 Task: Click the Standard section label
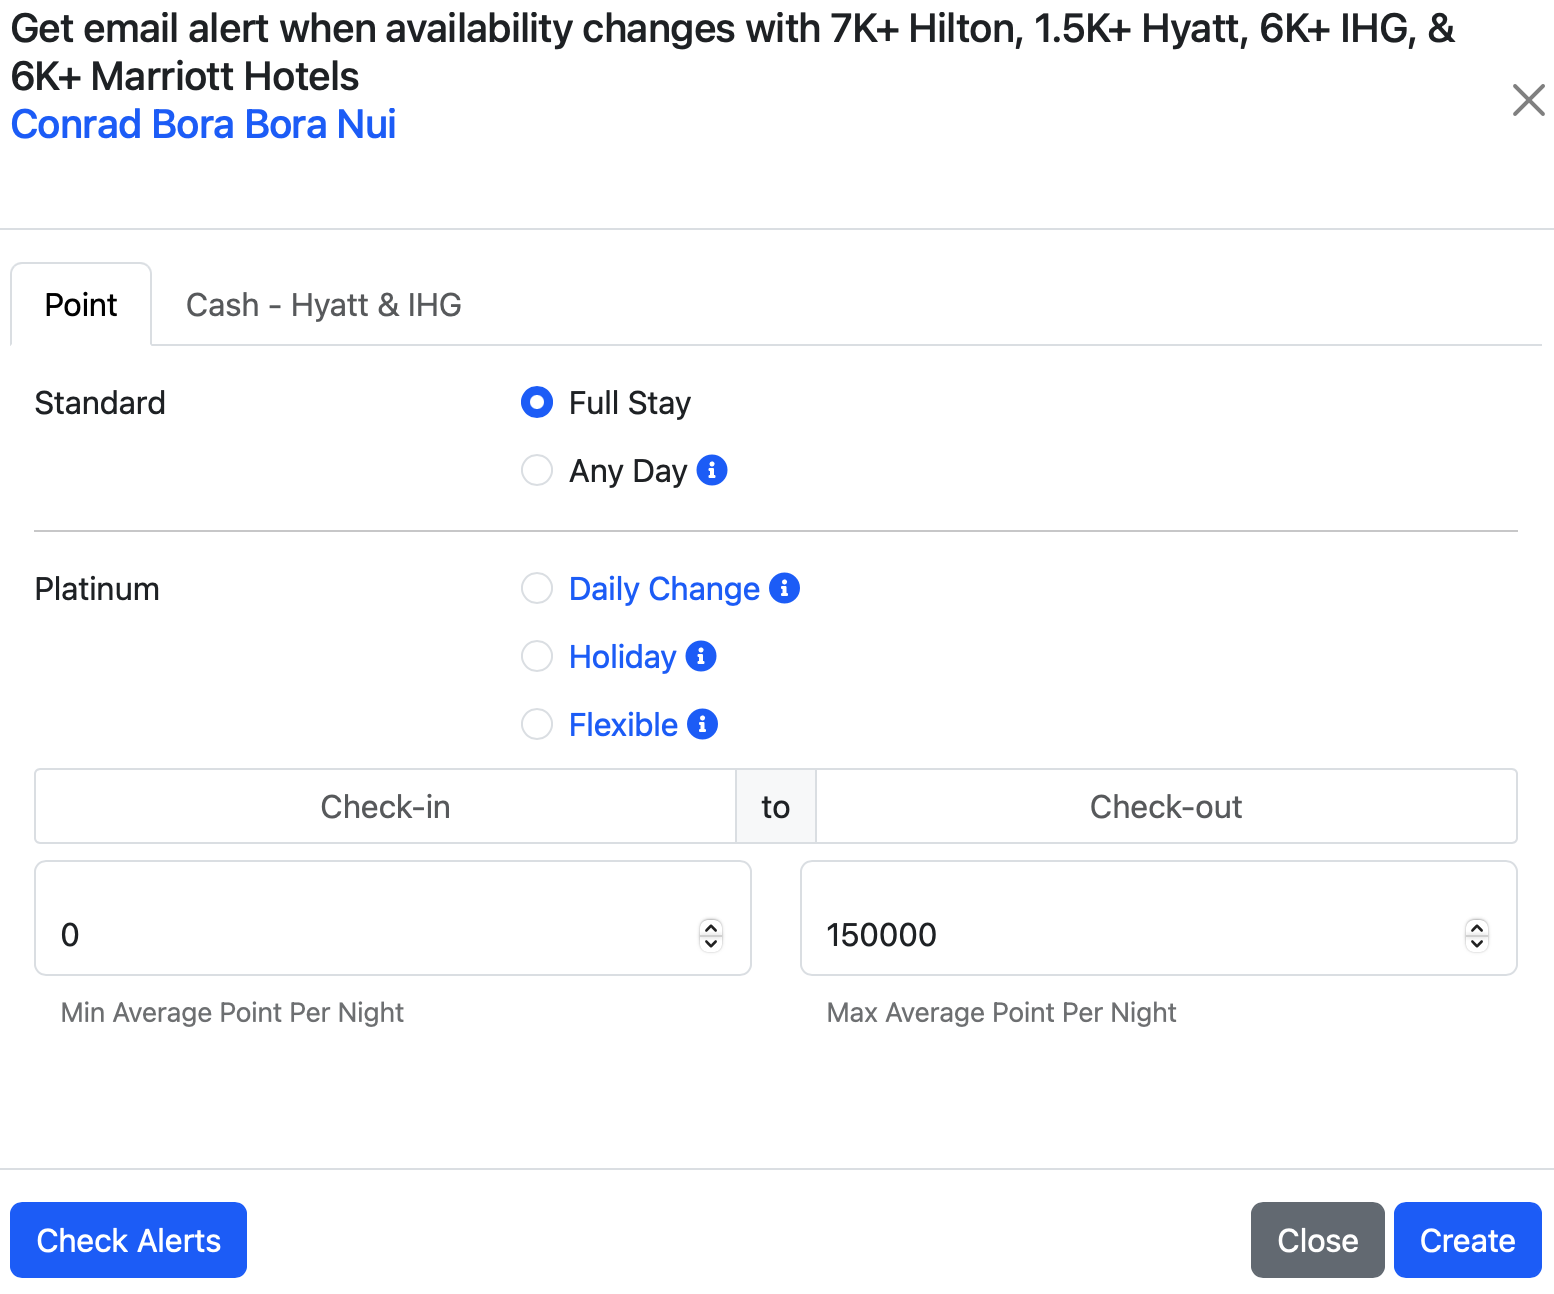pos(100,403)
